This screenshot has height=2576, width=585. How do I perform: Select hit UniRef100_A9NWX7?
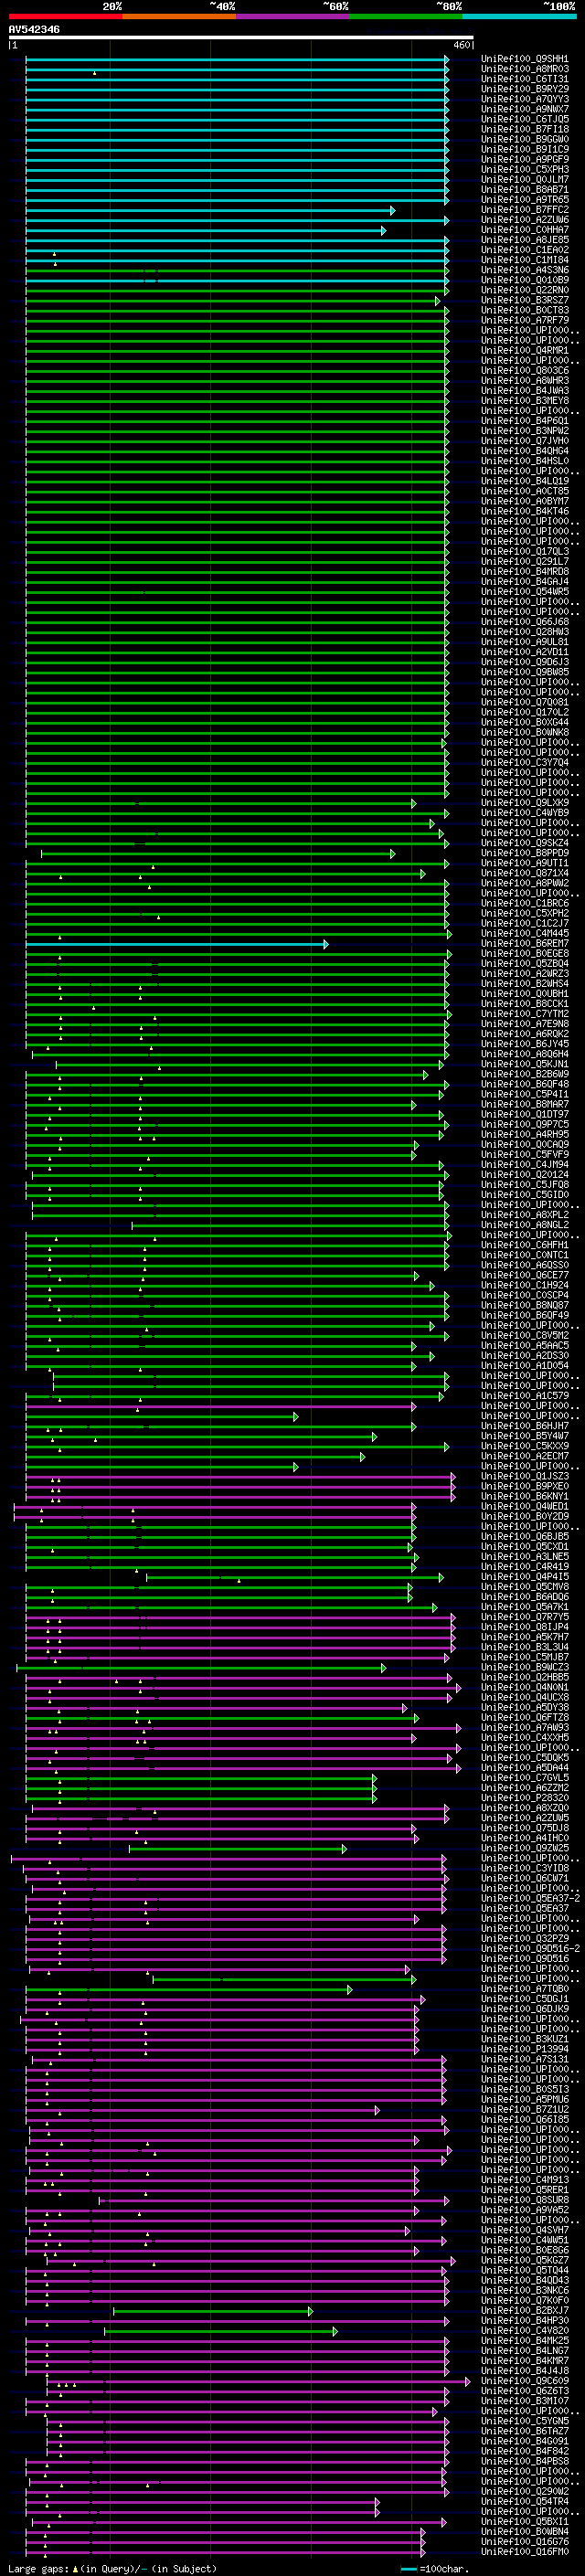(525, 109)
